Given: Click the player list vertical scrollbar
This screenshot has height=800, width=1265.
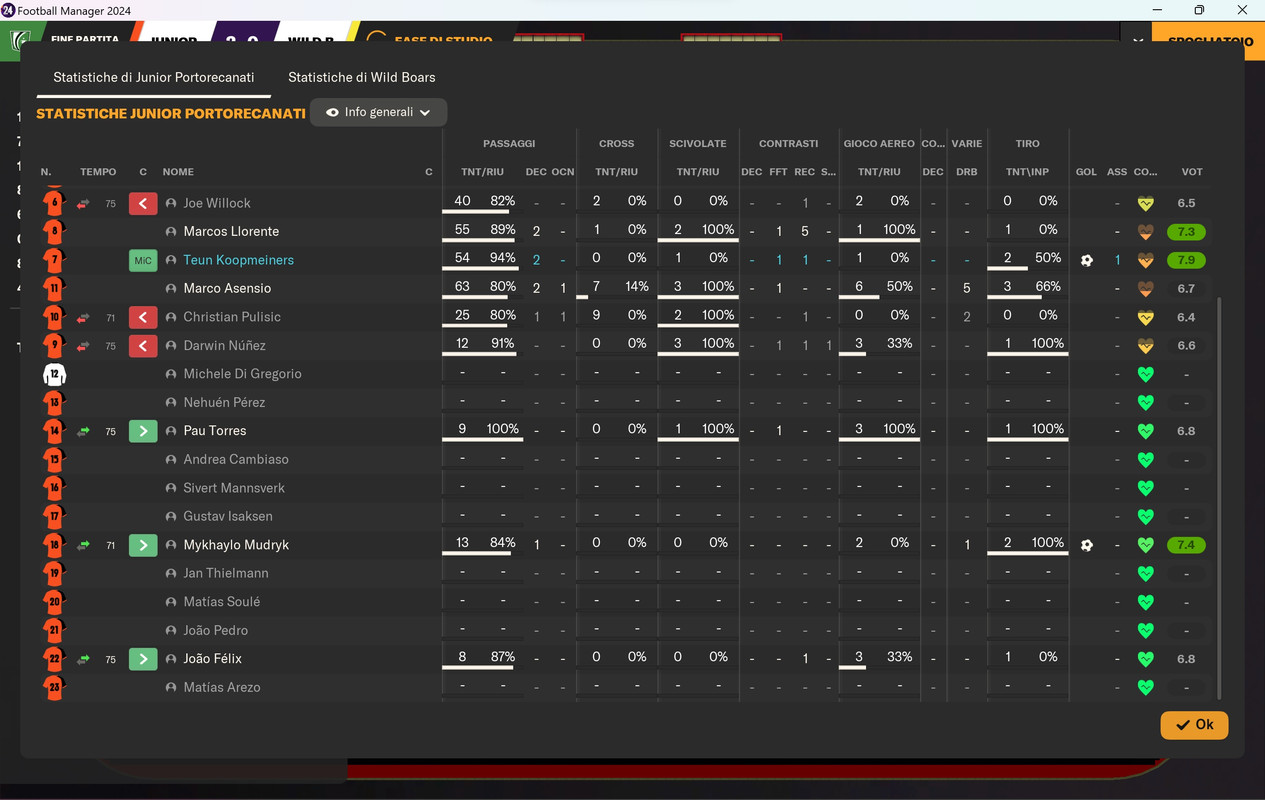Looking at the screenshot, I should [1218, 498].
